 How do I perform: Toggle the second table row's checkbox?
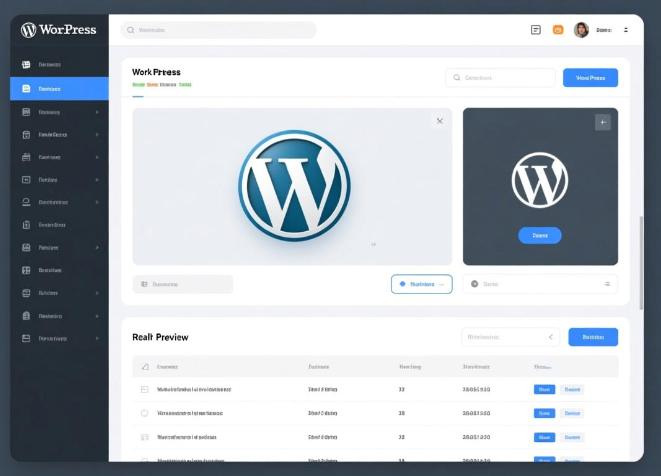[x=145, y=413]
